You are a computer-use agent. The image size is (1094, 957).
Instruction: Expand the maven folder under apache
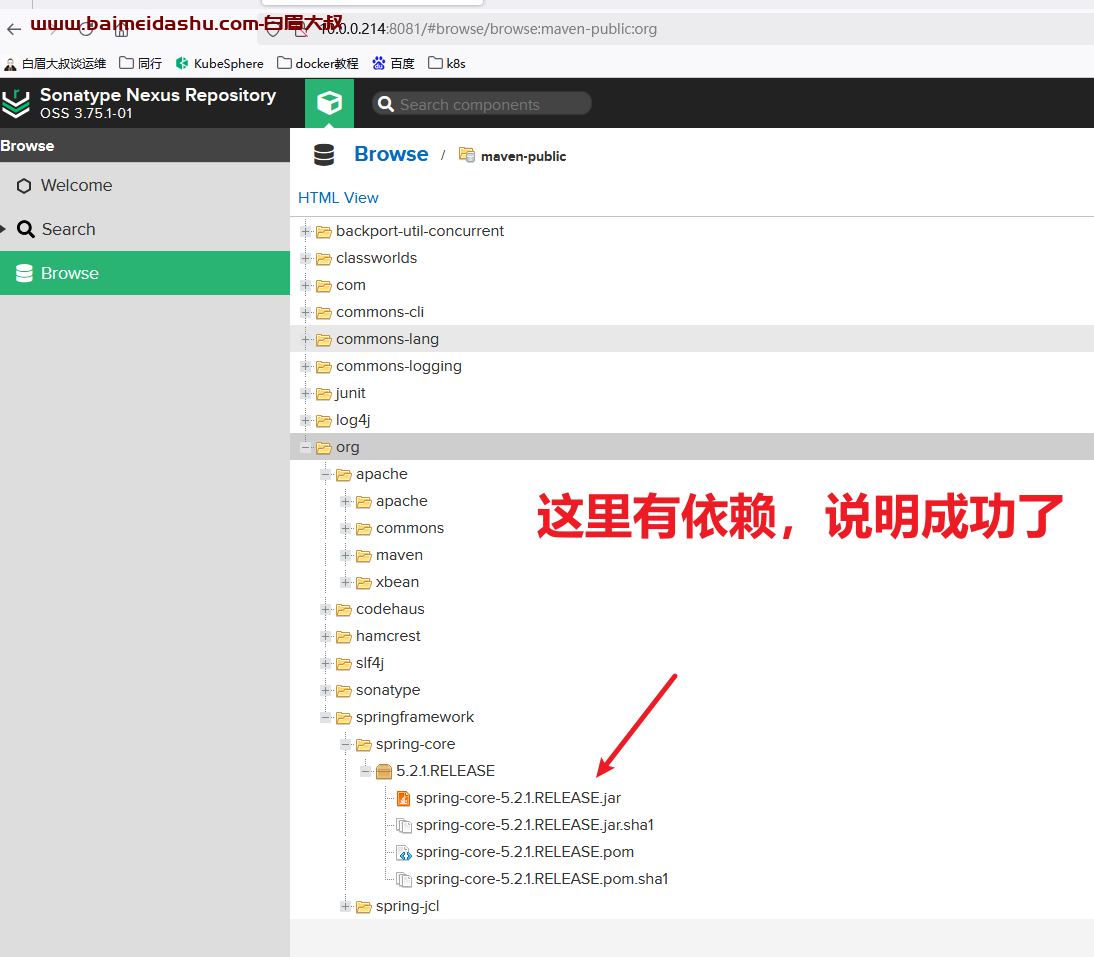click(x=345, y=555)
